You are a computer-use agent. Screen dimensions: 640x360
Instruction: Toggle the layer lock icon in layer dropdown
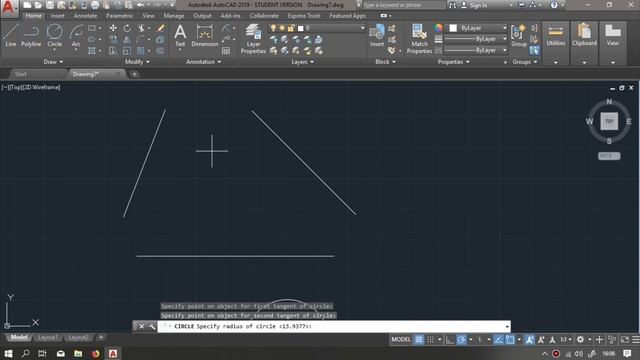tap(291, 28)
